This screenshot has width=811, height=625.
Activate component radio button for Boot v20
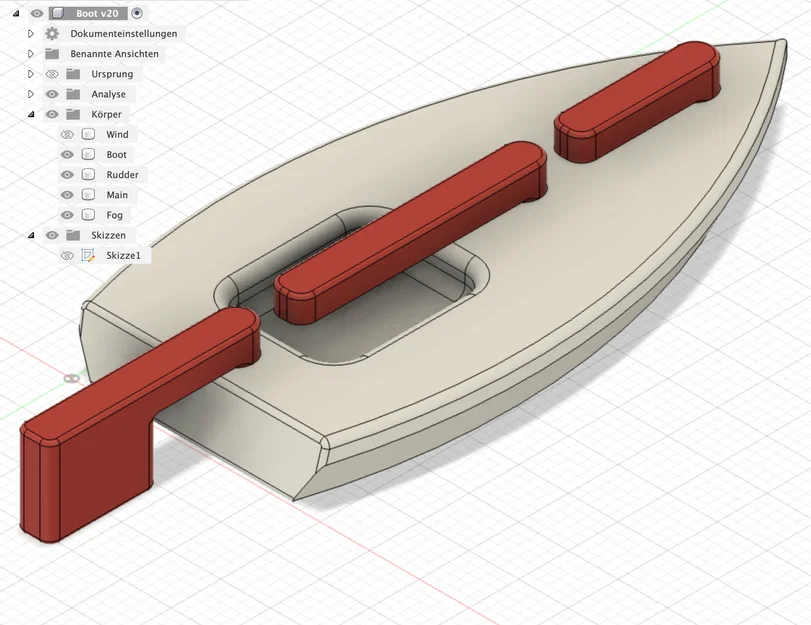point(137,13)
